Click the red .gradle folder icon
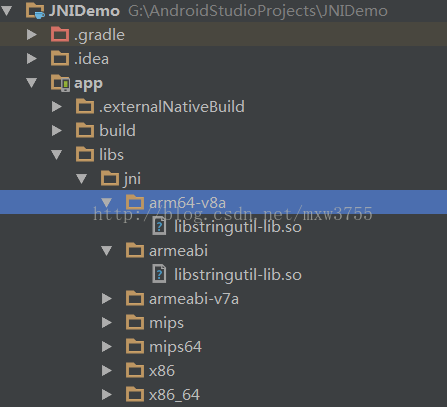 [x=60, y=34]
